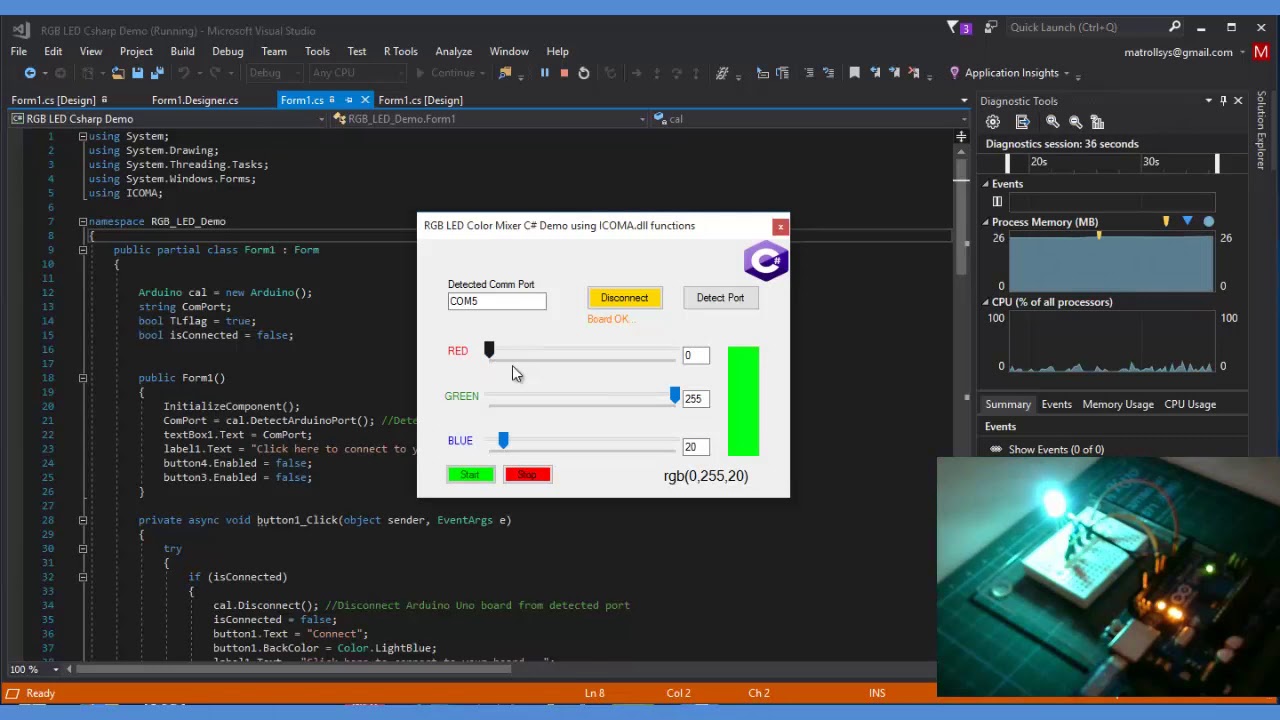Click the Application Insights lightbulb icon

(954, 73)
